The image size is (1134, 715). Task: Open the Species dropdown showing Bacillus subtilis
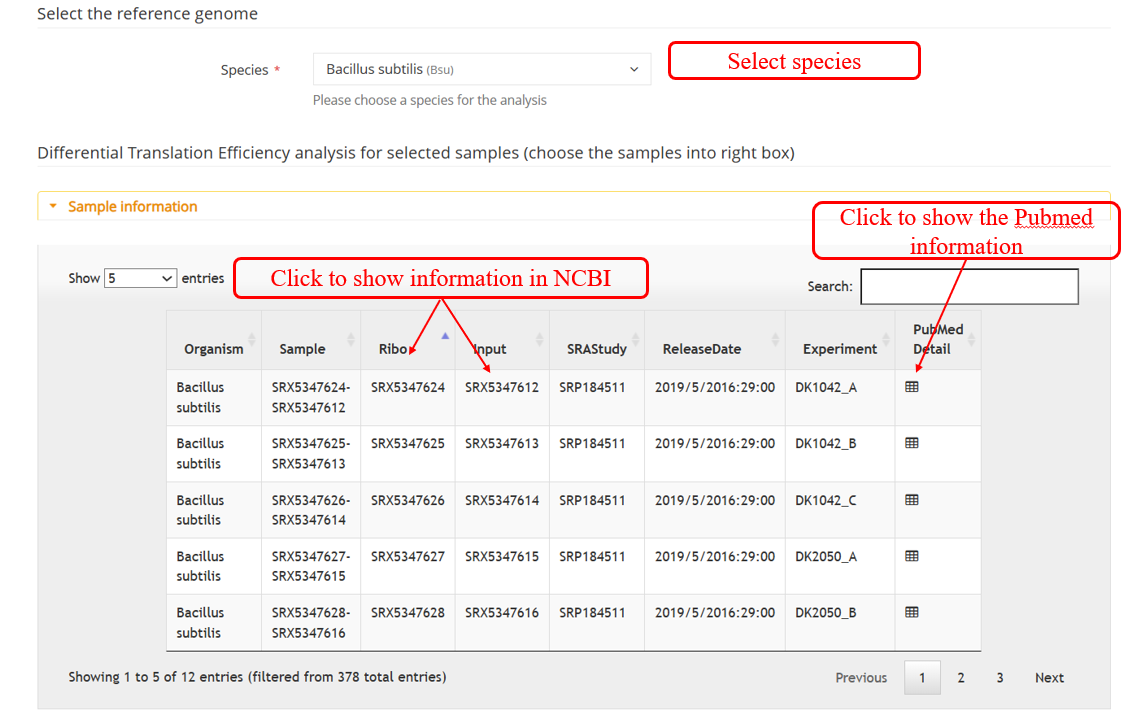[481, 69]
